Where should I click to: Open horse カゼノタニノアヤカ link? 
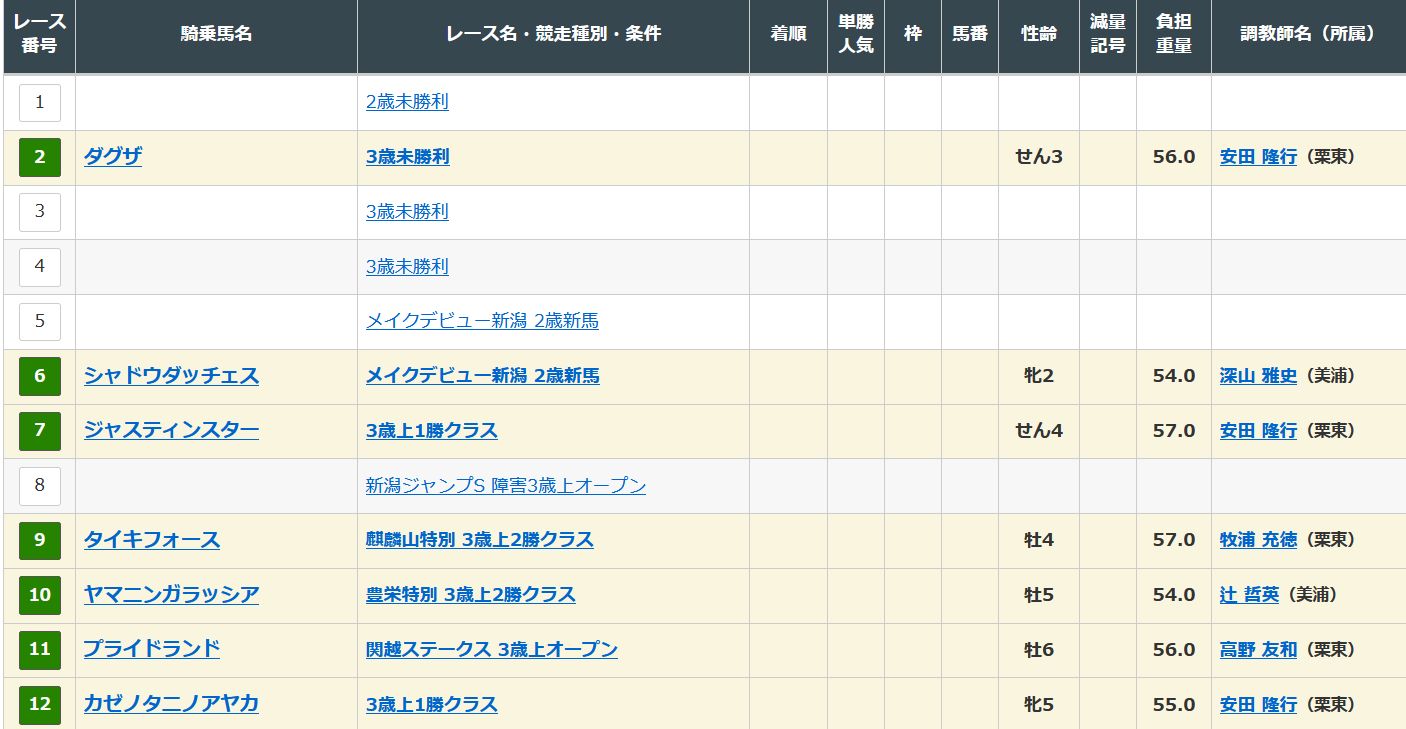pos(171,704)
